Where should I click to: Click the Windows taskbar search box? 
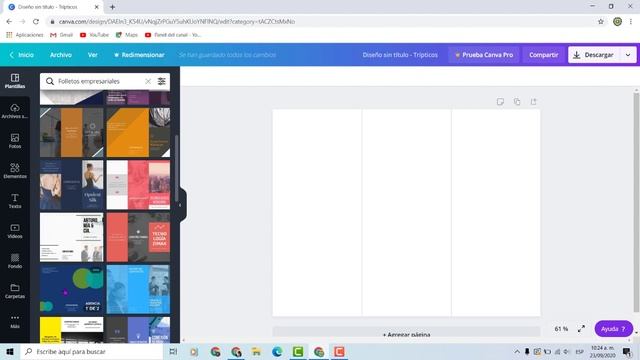coord(92,351)
